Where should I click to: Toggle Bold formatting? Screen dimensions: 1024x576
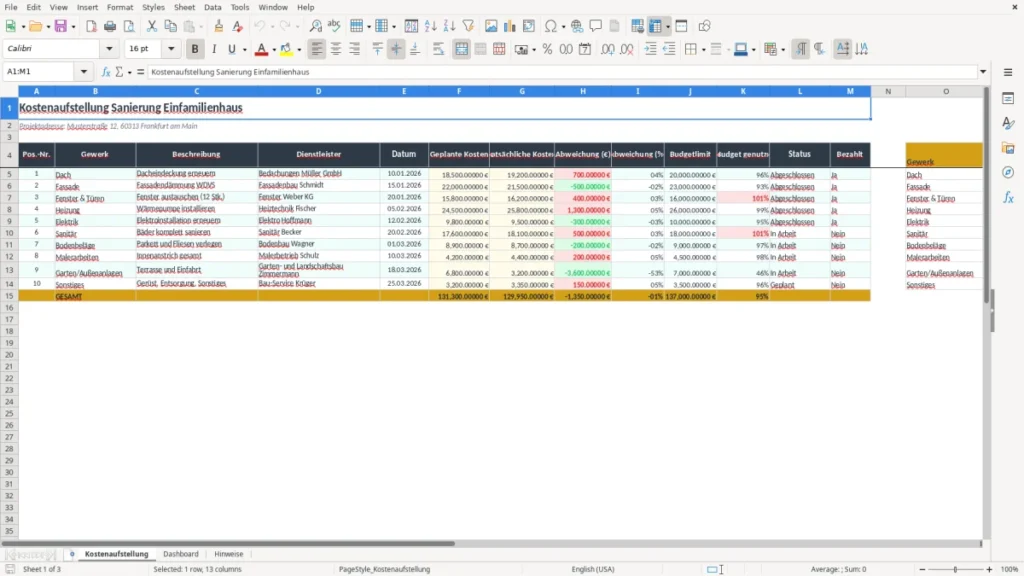[195, 49]
